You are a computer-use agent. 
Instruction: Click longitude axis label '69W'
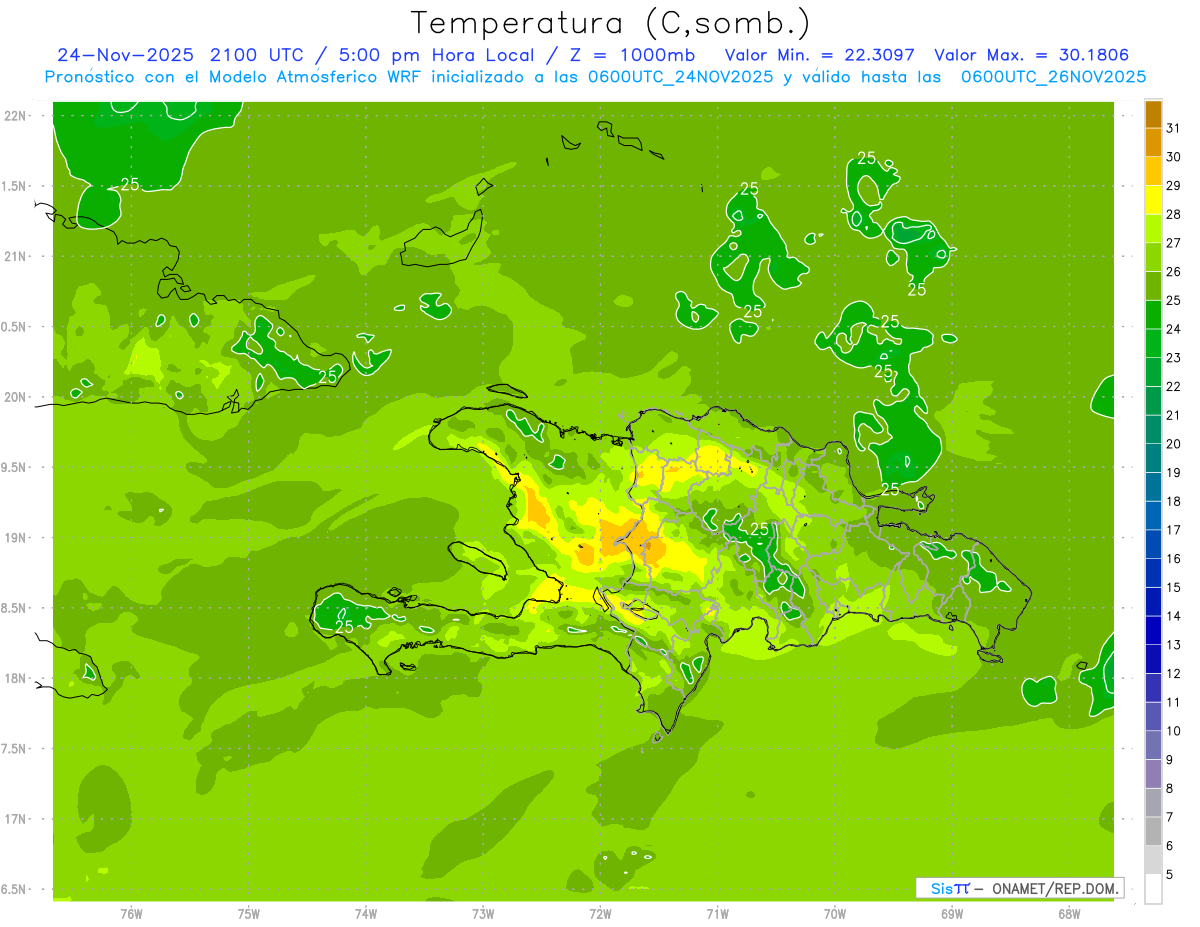[x=951, y=914]
